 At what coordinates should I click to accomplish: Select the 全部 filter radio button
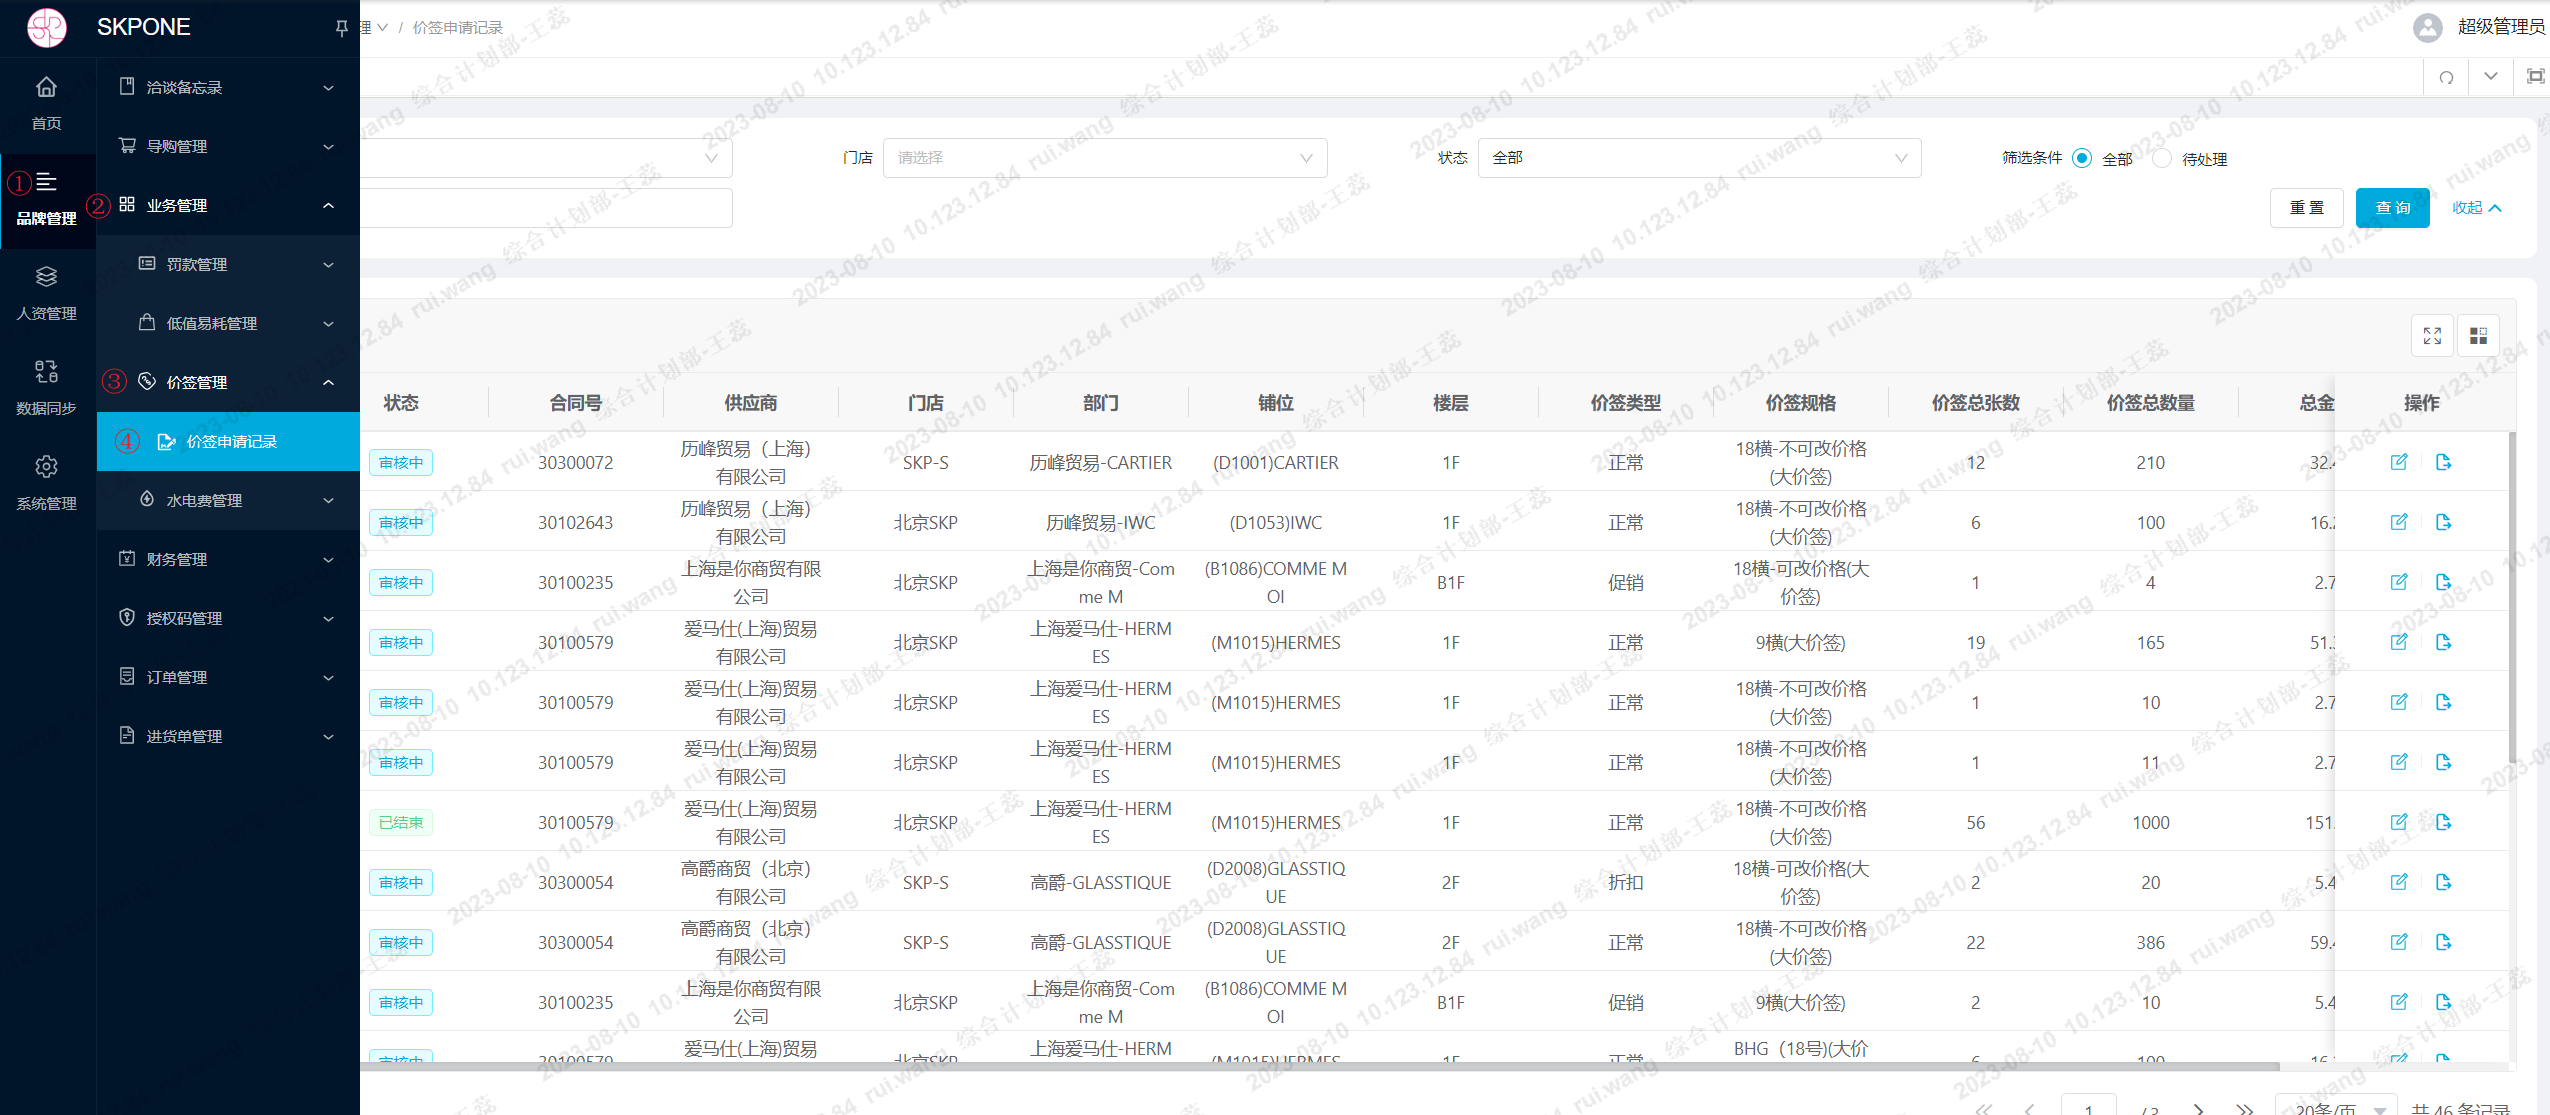(2082, 158)
